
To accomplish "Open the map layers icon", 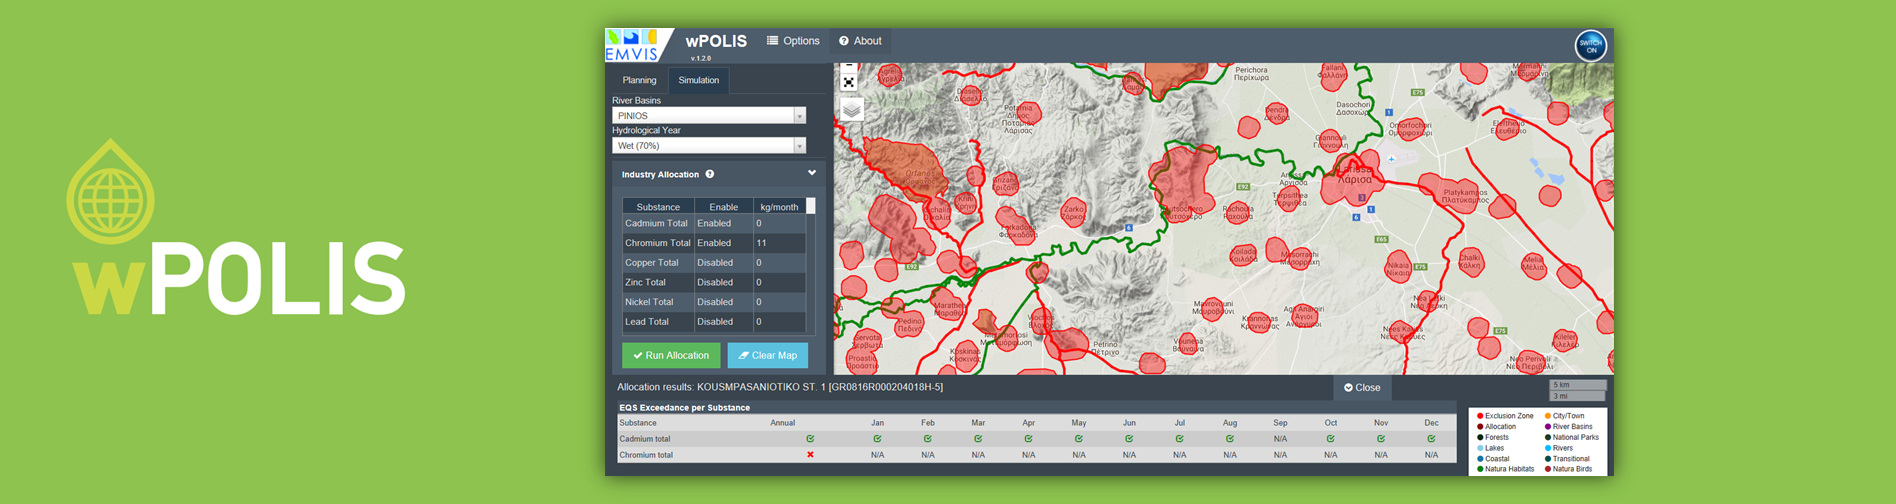I will coord(851,109).
